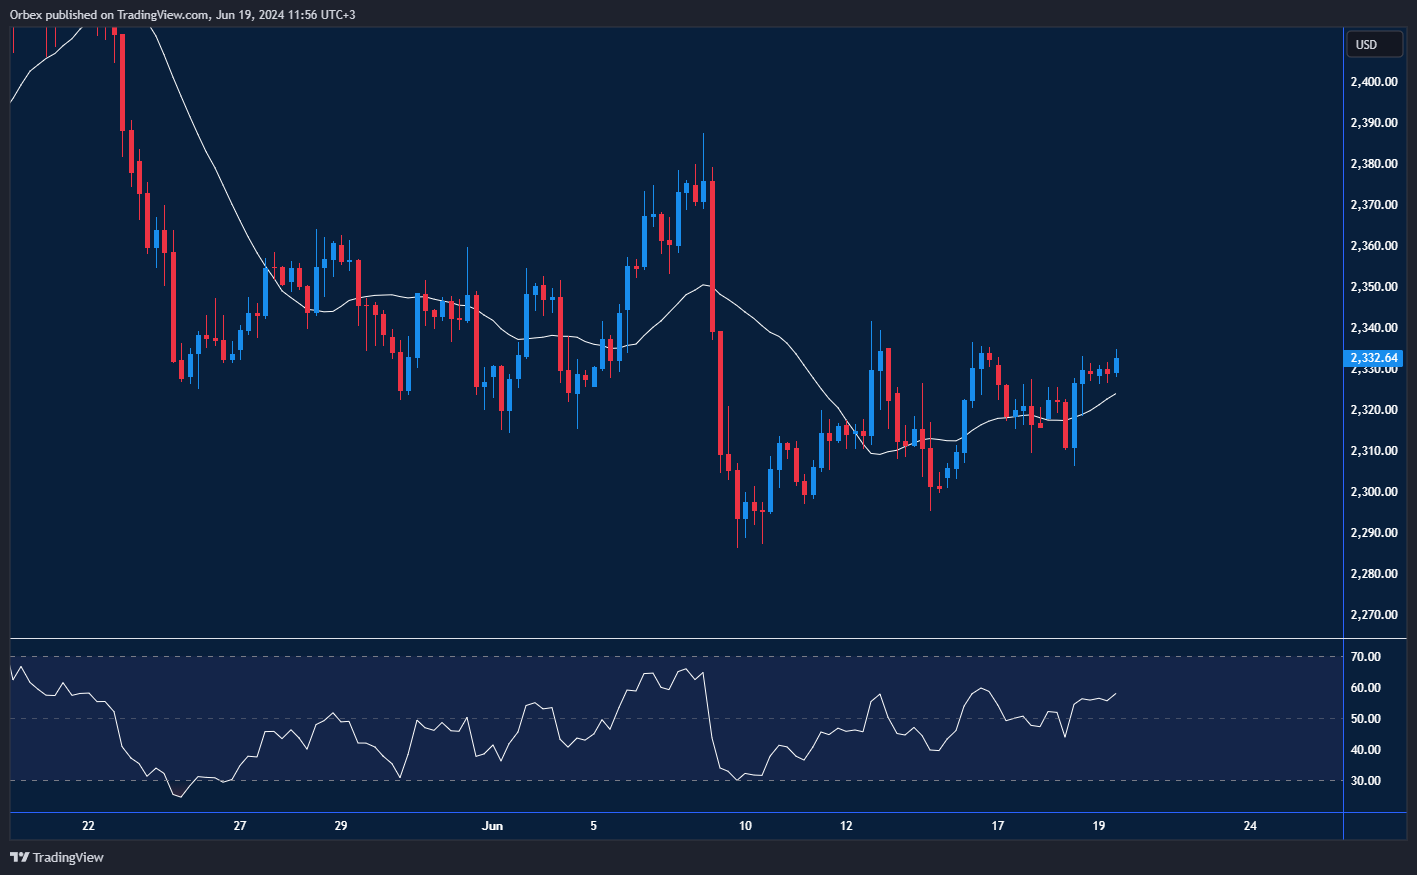Choose date 5 on the time axis
The image size is (1417, 875).
(x=594, y=826)
